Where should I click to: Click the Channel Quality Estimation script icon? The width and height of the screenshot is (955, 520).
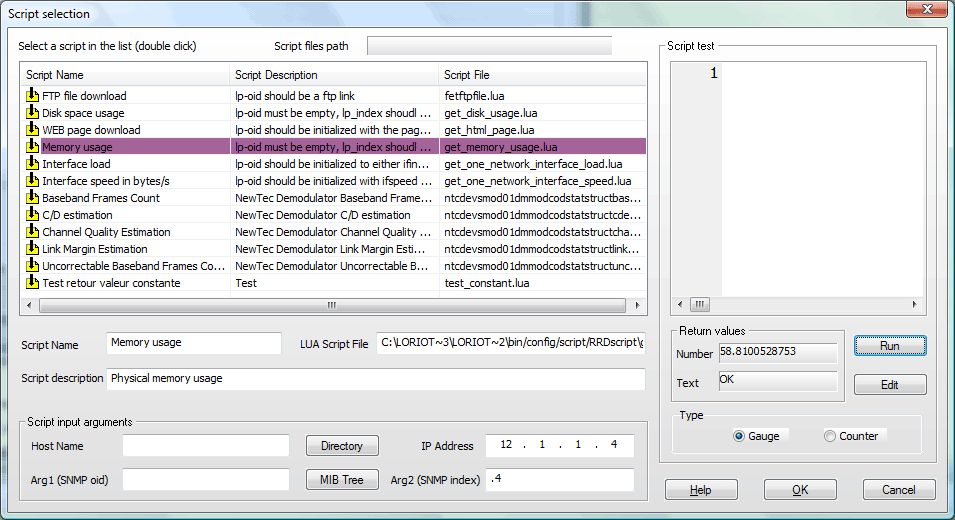[x=32, y=231]
